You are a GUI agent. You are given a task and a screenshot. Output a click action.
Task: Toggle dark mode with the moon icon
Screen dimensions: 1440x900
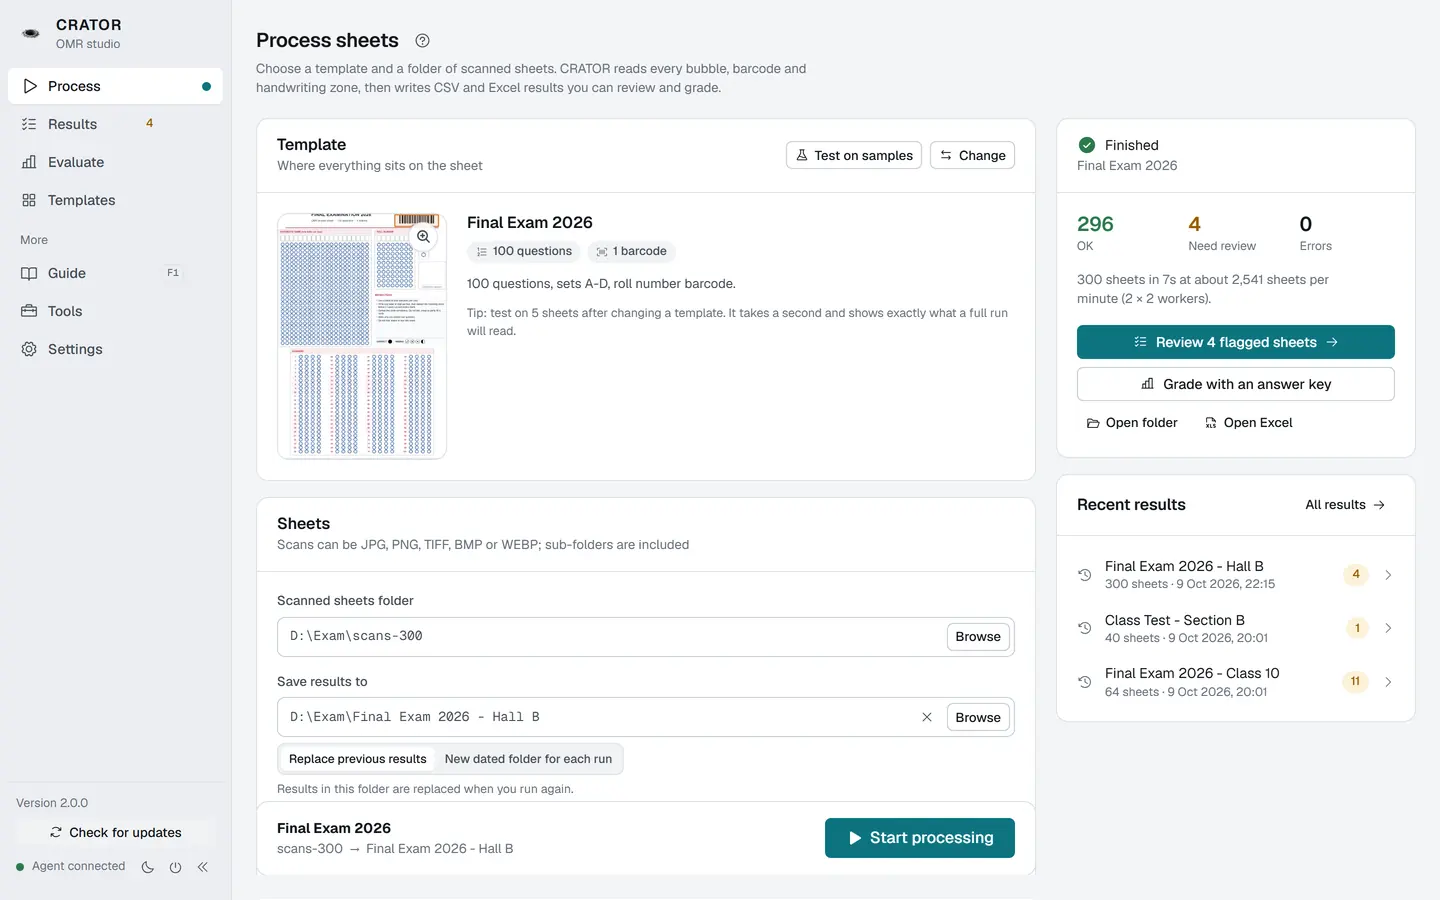(x=148, y=867)
